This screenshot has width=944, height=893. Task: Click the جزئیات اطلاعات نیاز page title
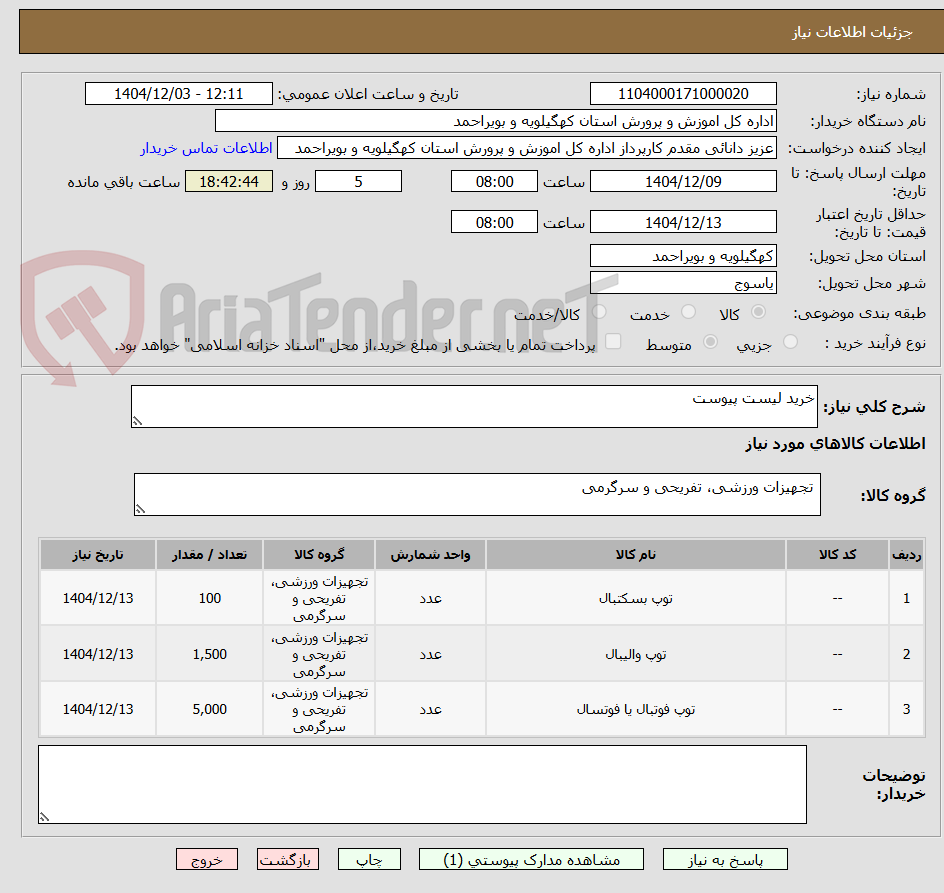(851, 32)
